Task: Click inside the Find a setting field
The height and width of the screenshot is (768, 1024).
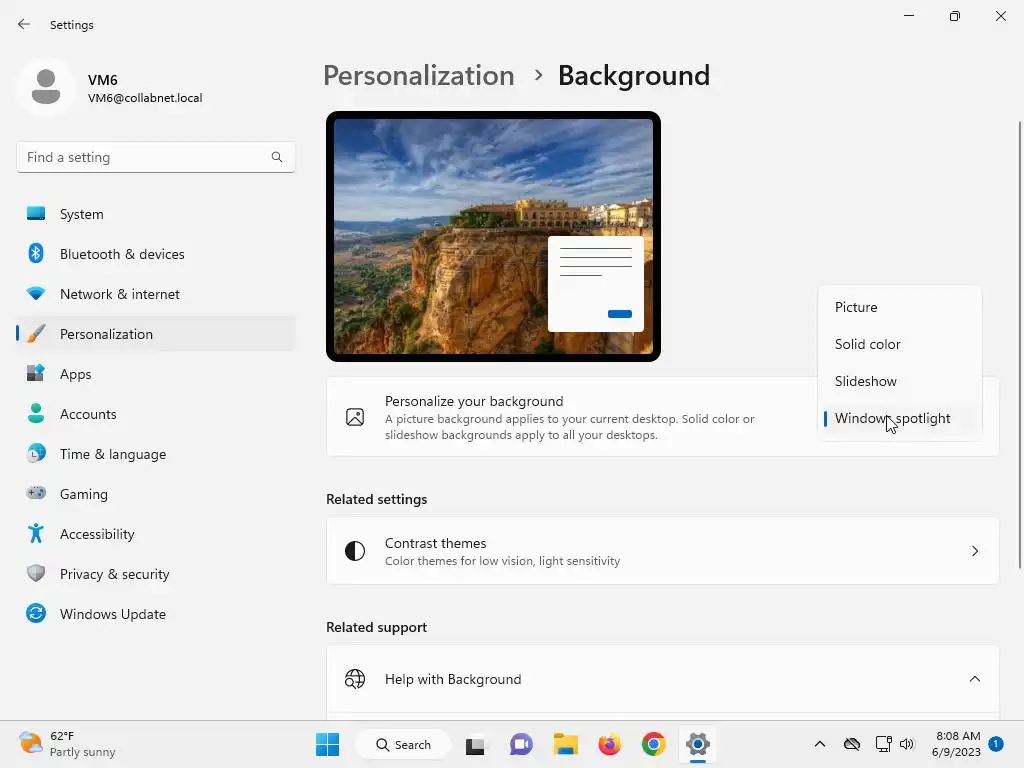Action: click(x=155, y=157)
